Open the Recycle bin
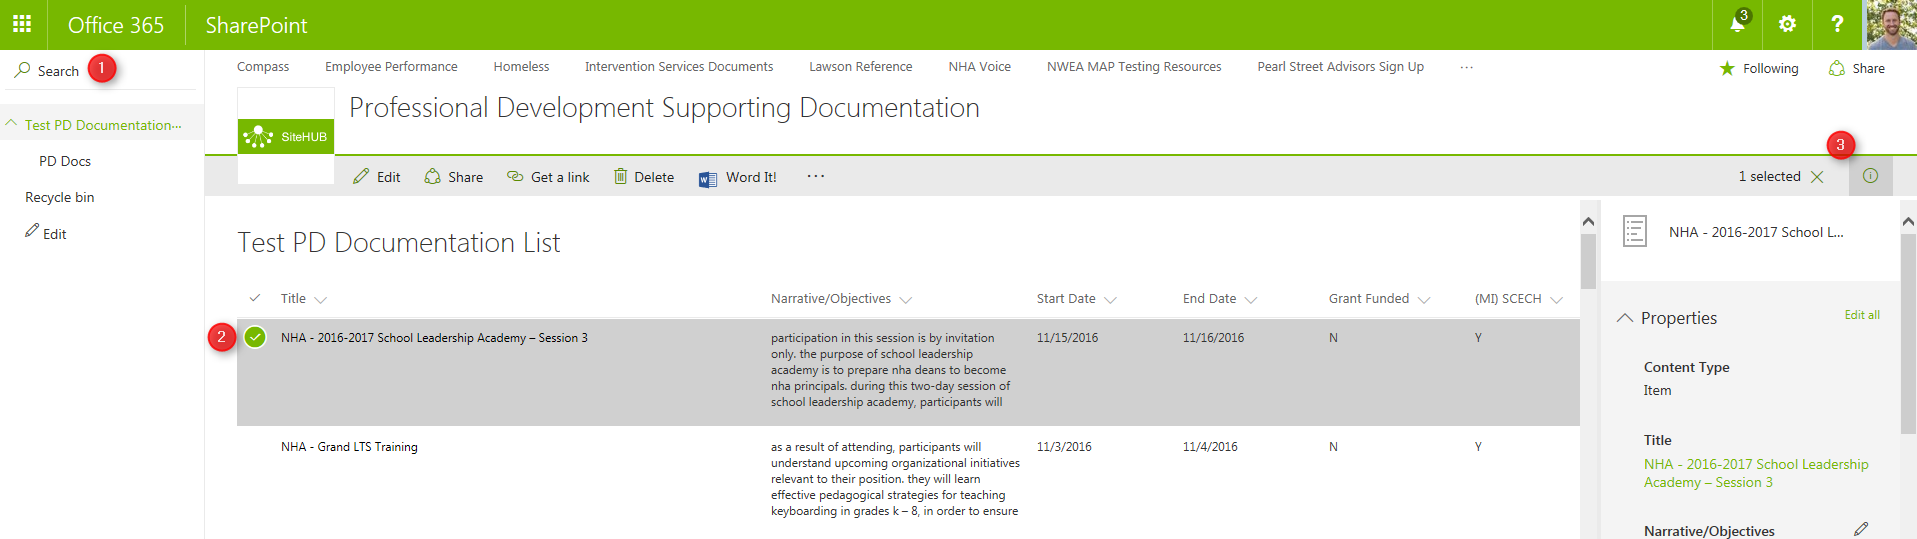This screenshot has width=1917, height=539. point(60,197)
